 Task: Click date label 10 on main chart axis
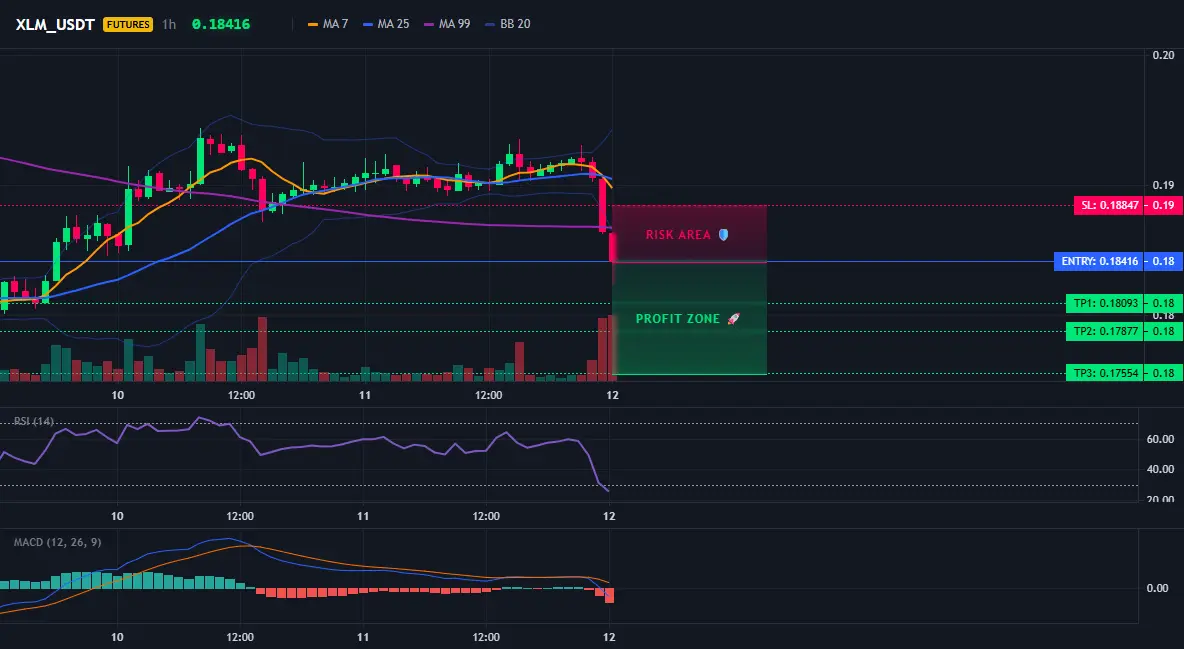pyautogui.click(x=117, y=395)
